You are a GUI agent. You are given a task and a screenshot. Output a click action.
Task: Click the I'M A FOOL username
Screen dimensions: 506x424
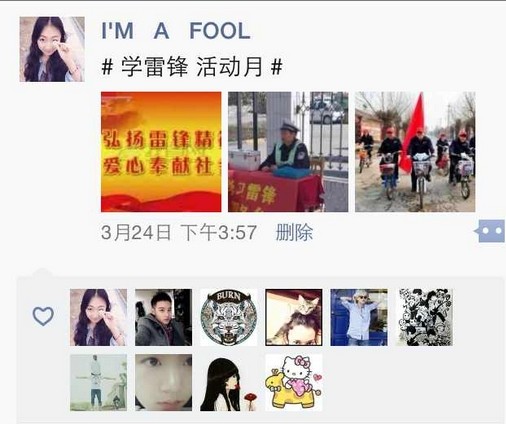[x=176, y=31]
